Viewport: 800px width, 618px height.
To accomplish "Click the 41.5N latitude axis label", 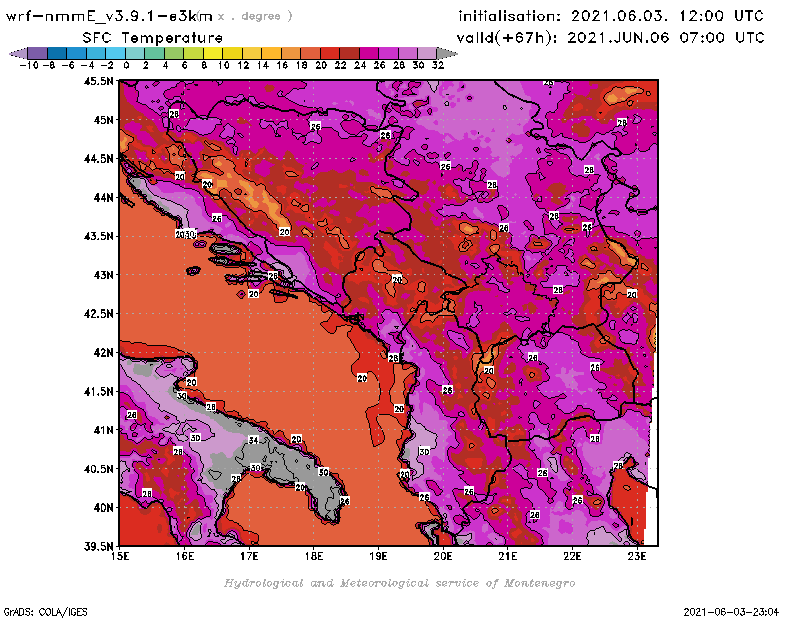I will pyautogui.click(x=98, y=391).
